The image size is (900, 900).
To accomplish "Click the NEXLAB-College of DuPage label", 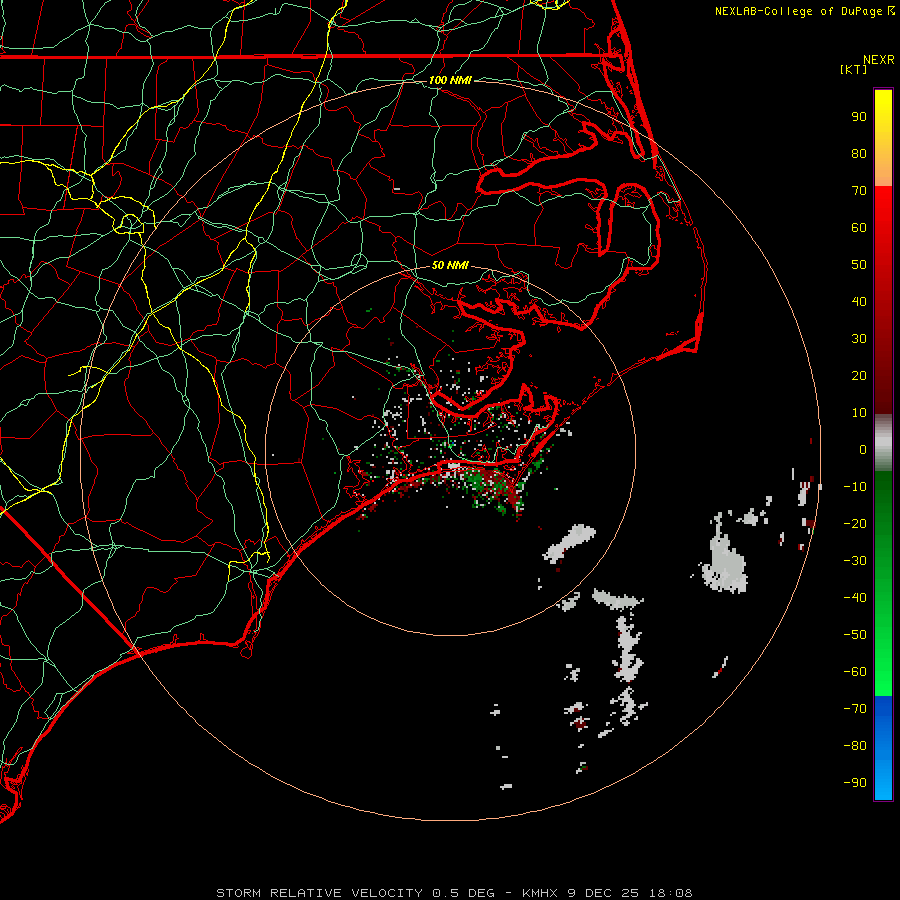I will [804, 11].
